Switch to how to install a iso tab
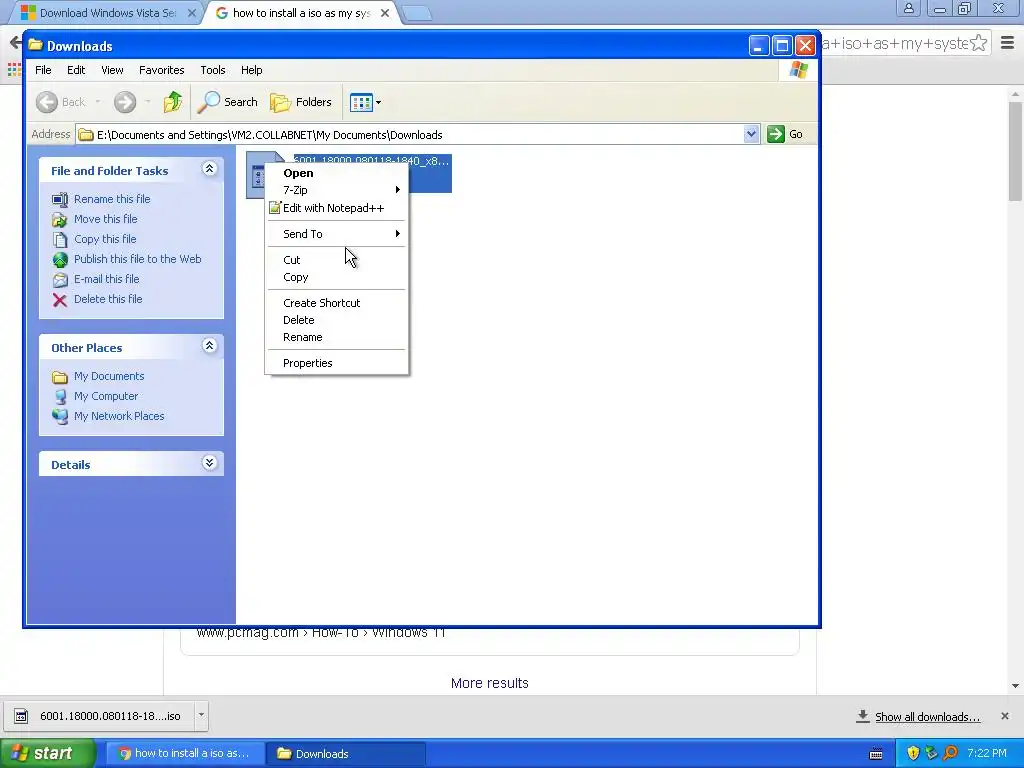Screen dimensions: 1024x768 [300, 12]
